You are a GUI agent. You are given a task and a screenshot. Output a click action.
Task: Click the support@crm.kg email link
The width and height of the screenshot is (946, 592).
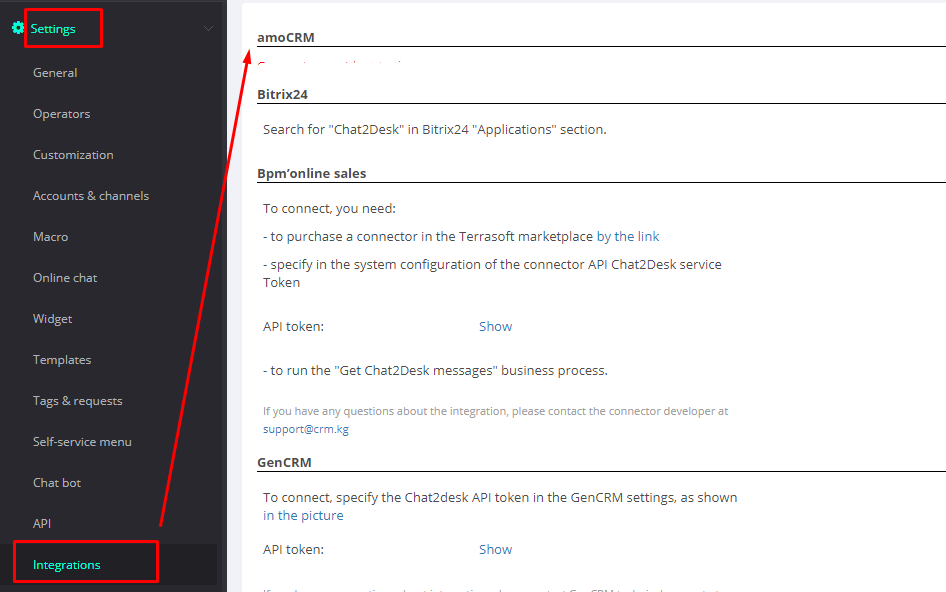(x=306, y=429)
